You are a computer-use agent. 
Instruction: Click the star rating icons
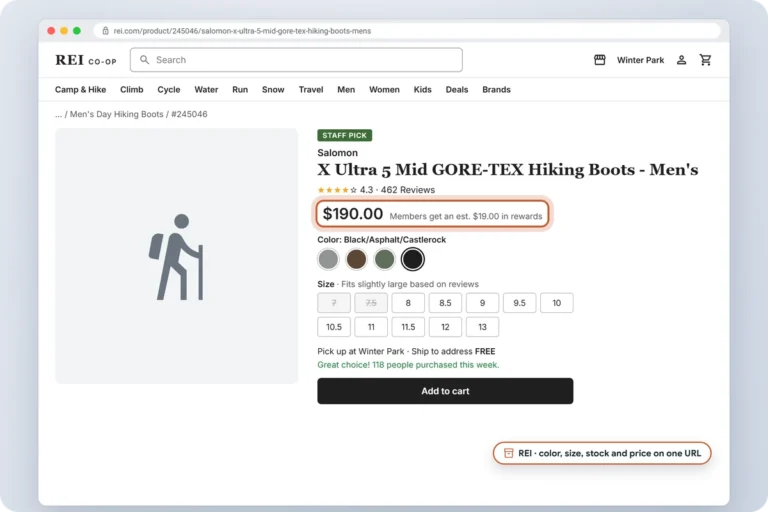tap(337, 190)
